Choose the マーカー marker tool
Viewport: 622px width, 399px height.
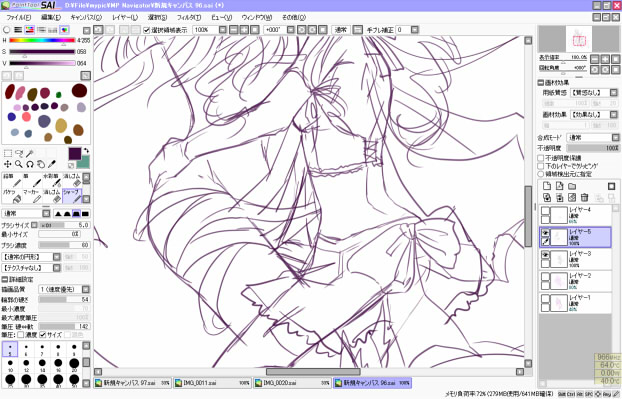coord(32,196)
